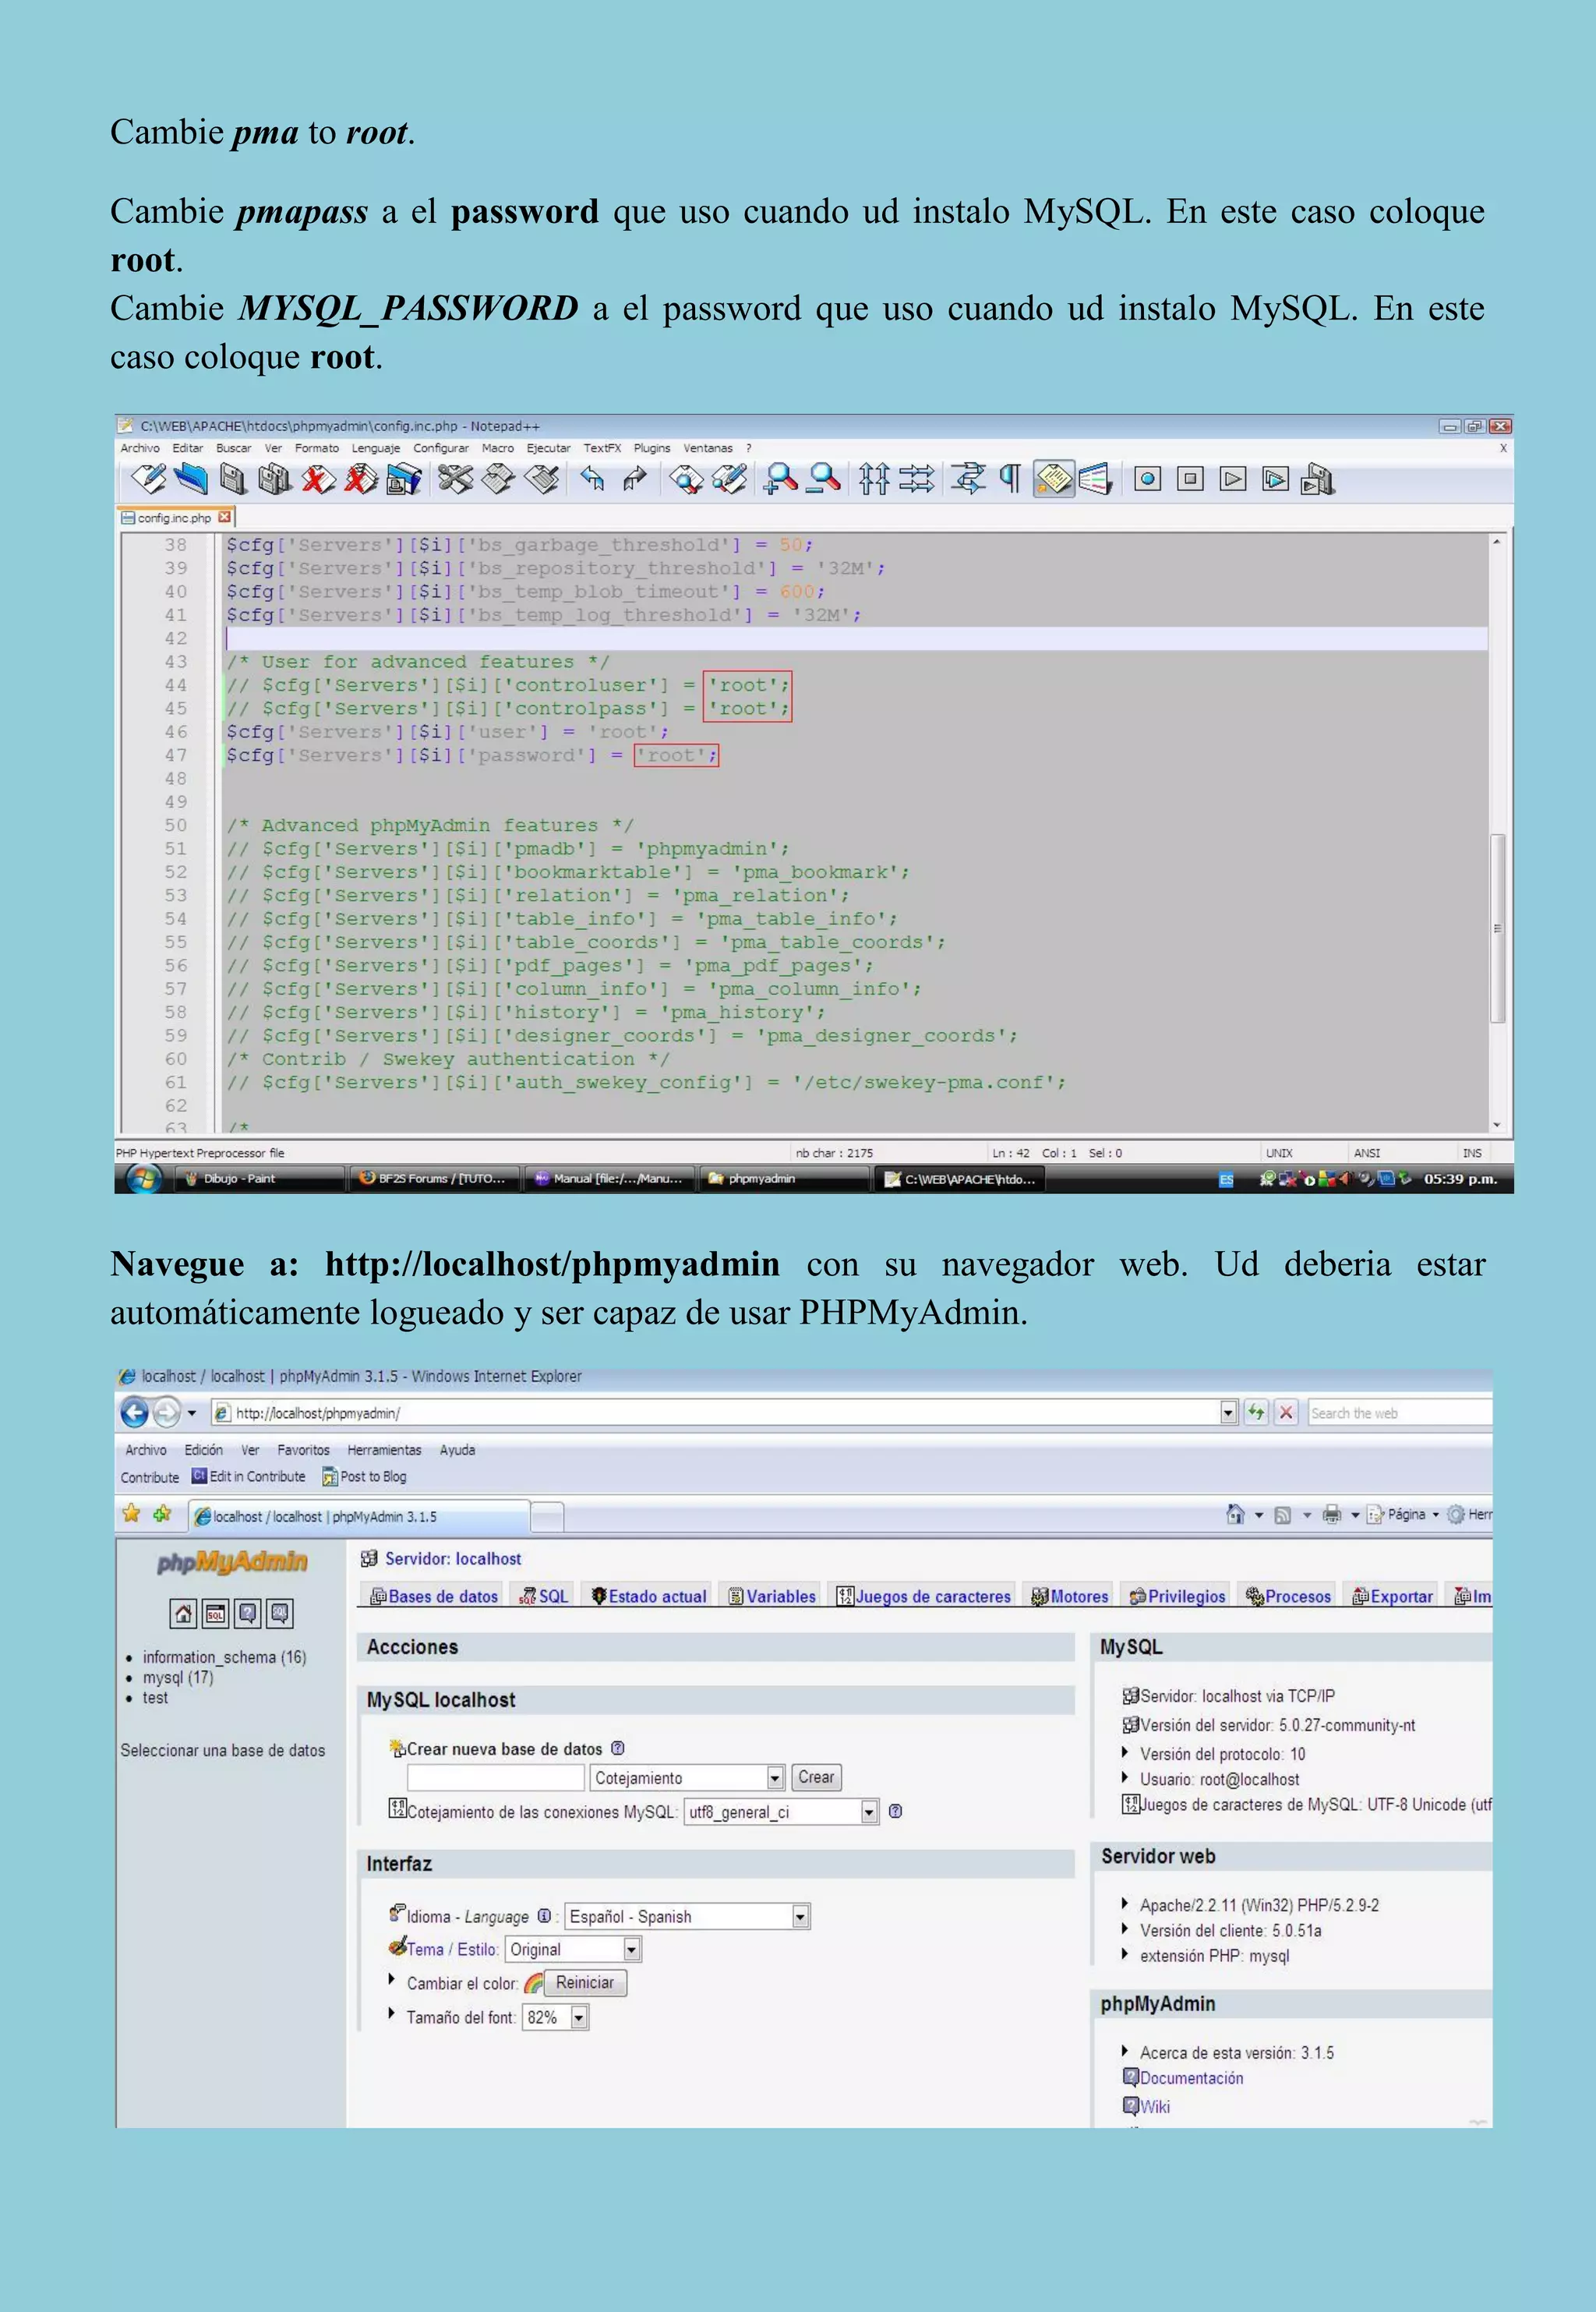The image size is (1596, 2312).
Task: Switch to Dibujo - Paint taskbar button
Action: [x=259, y=1179]
